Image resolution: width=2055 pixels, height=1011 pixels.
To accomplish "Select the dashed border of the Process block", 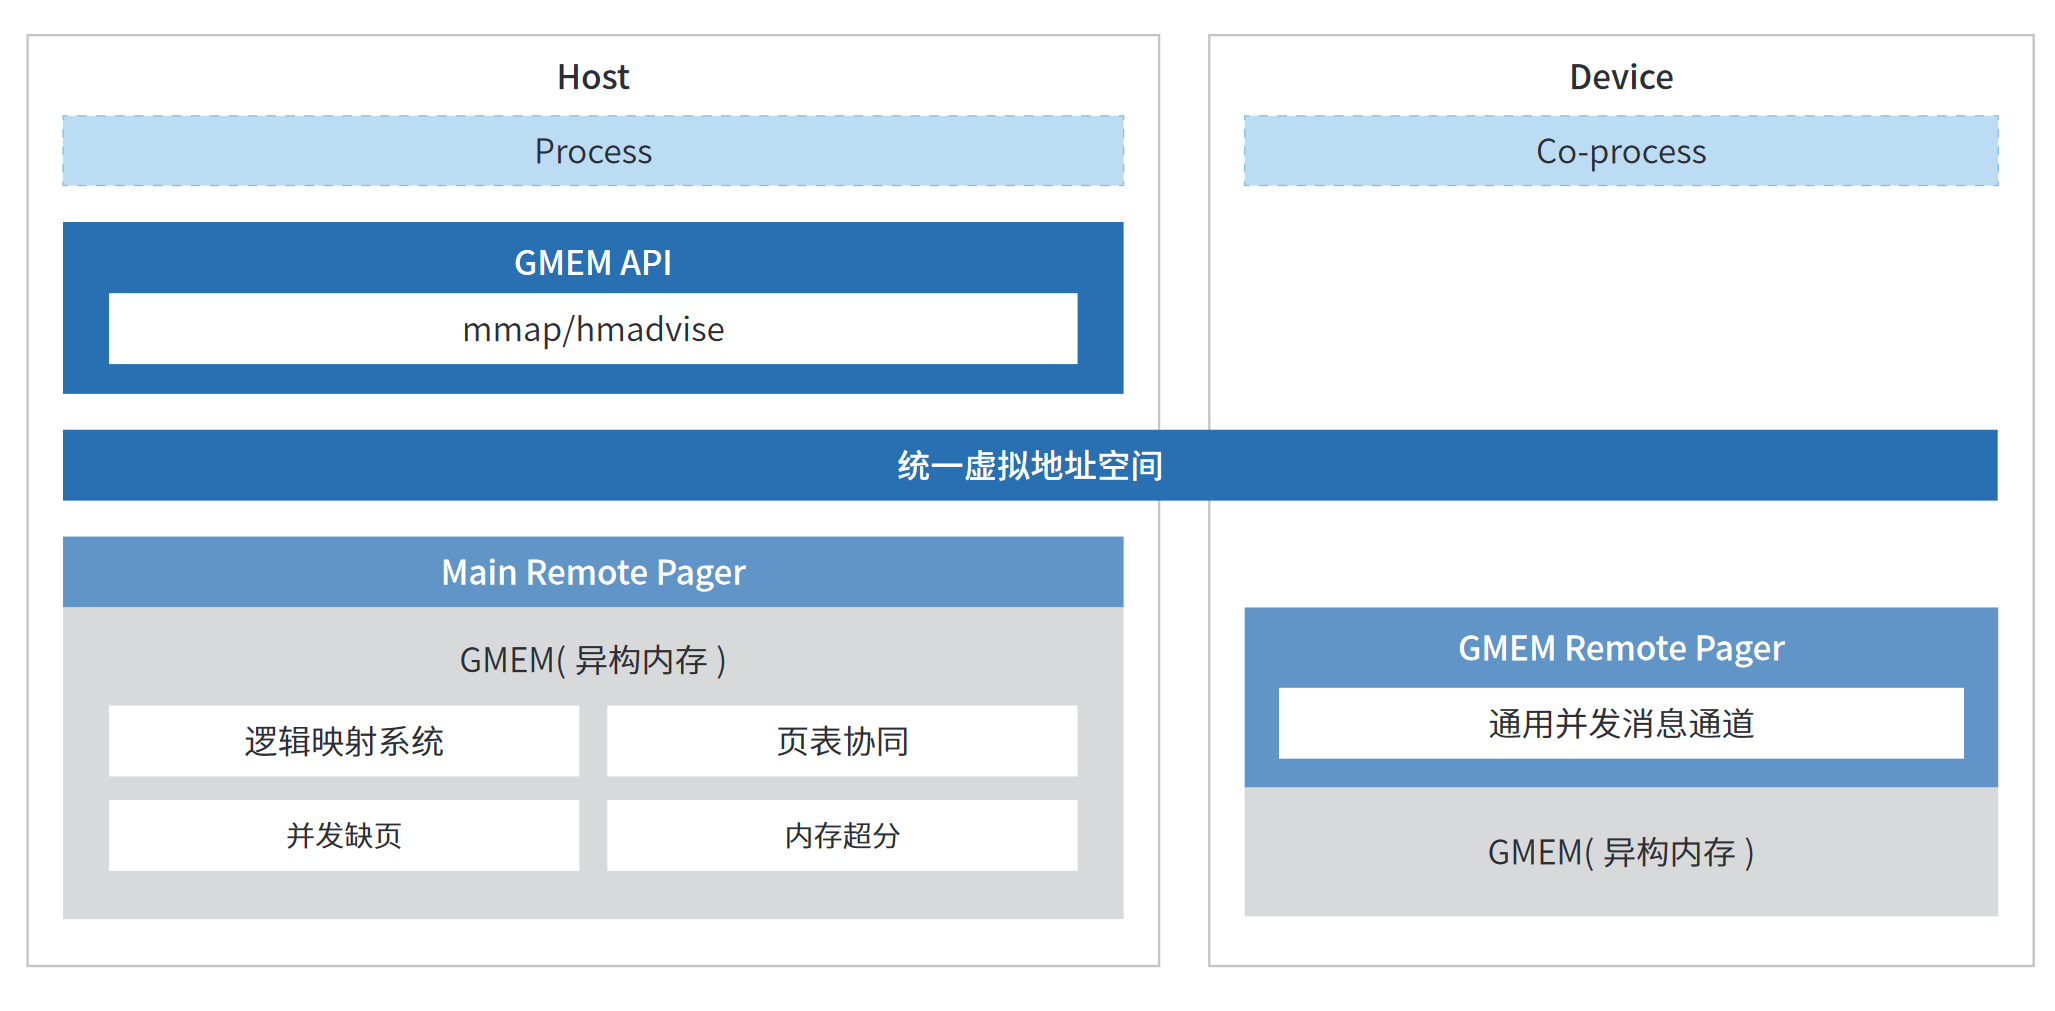I will [594, 119].
